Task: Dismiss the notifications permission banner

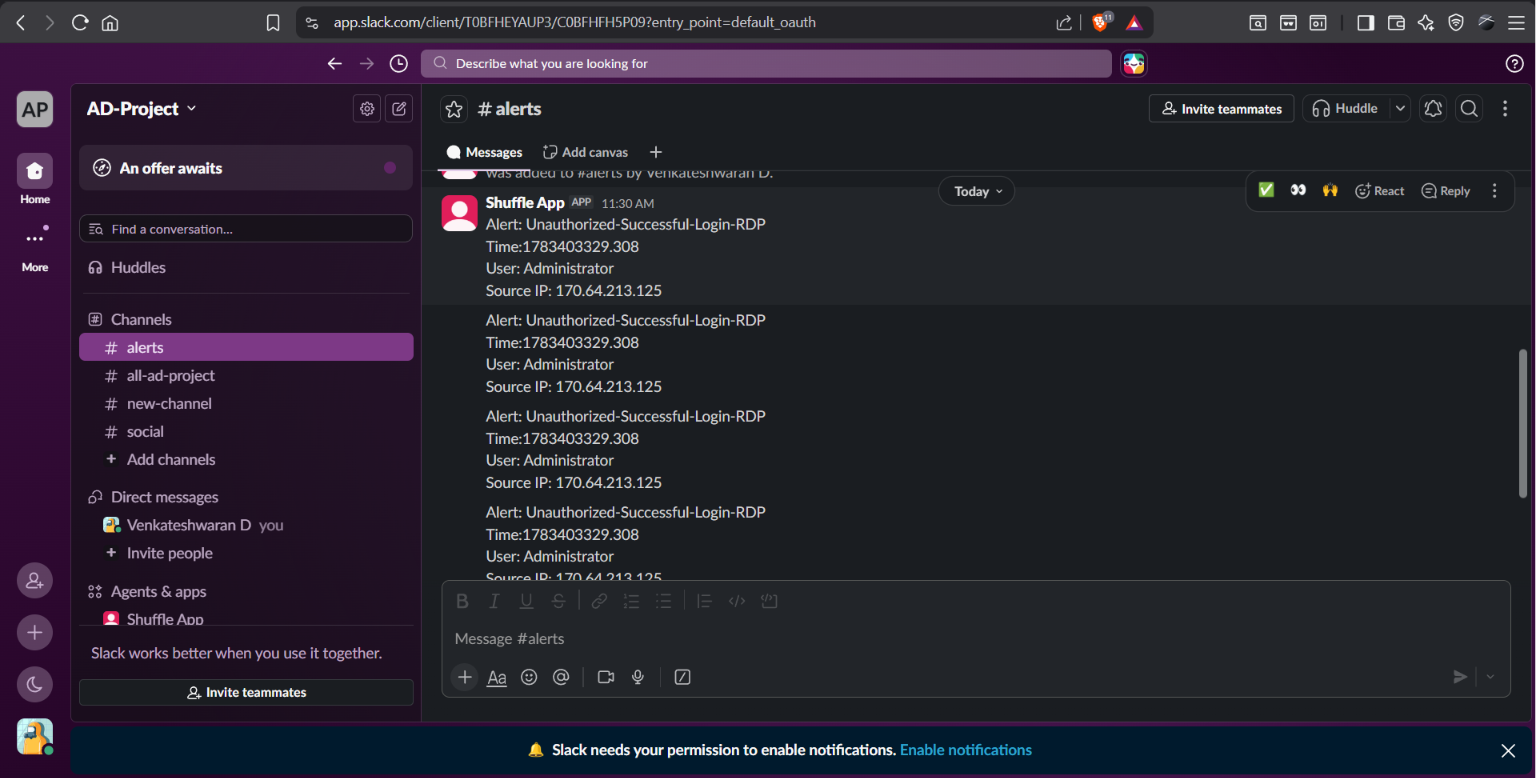Action: click(x=1508, y=750)
